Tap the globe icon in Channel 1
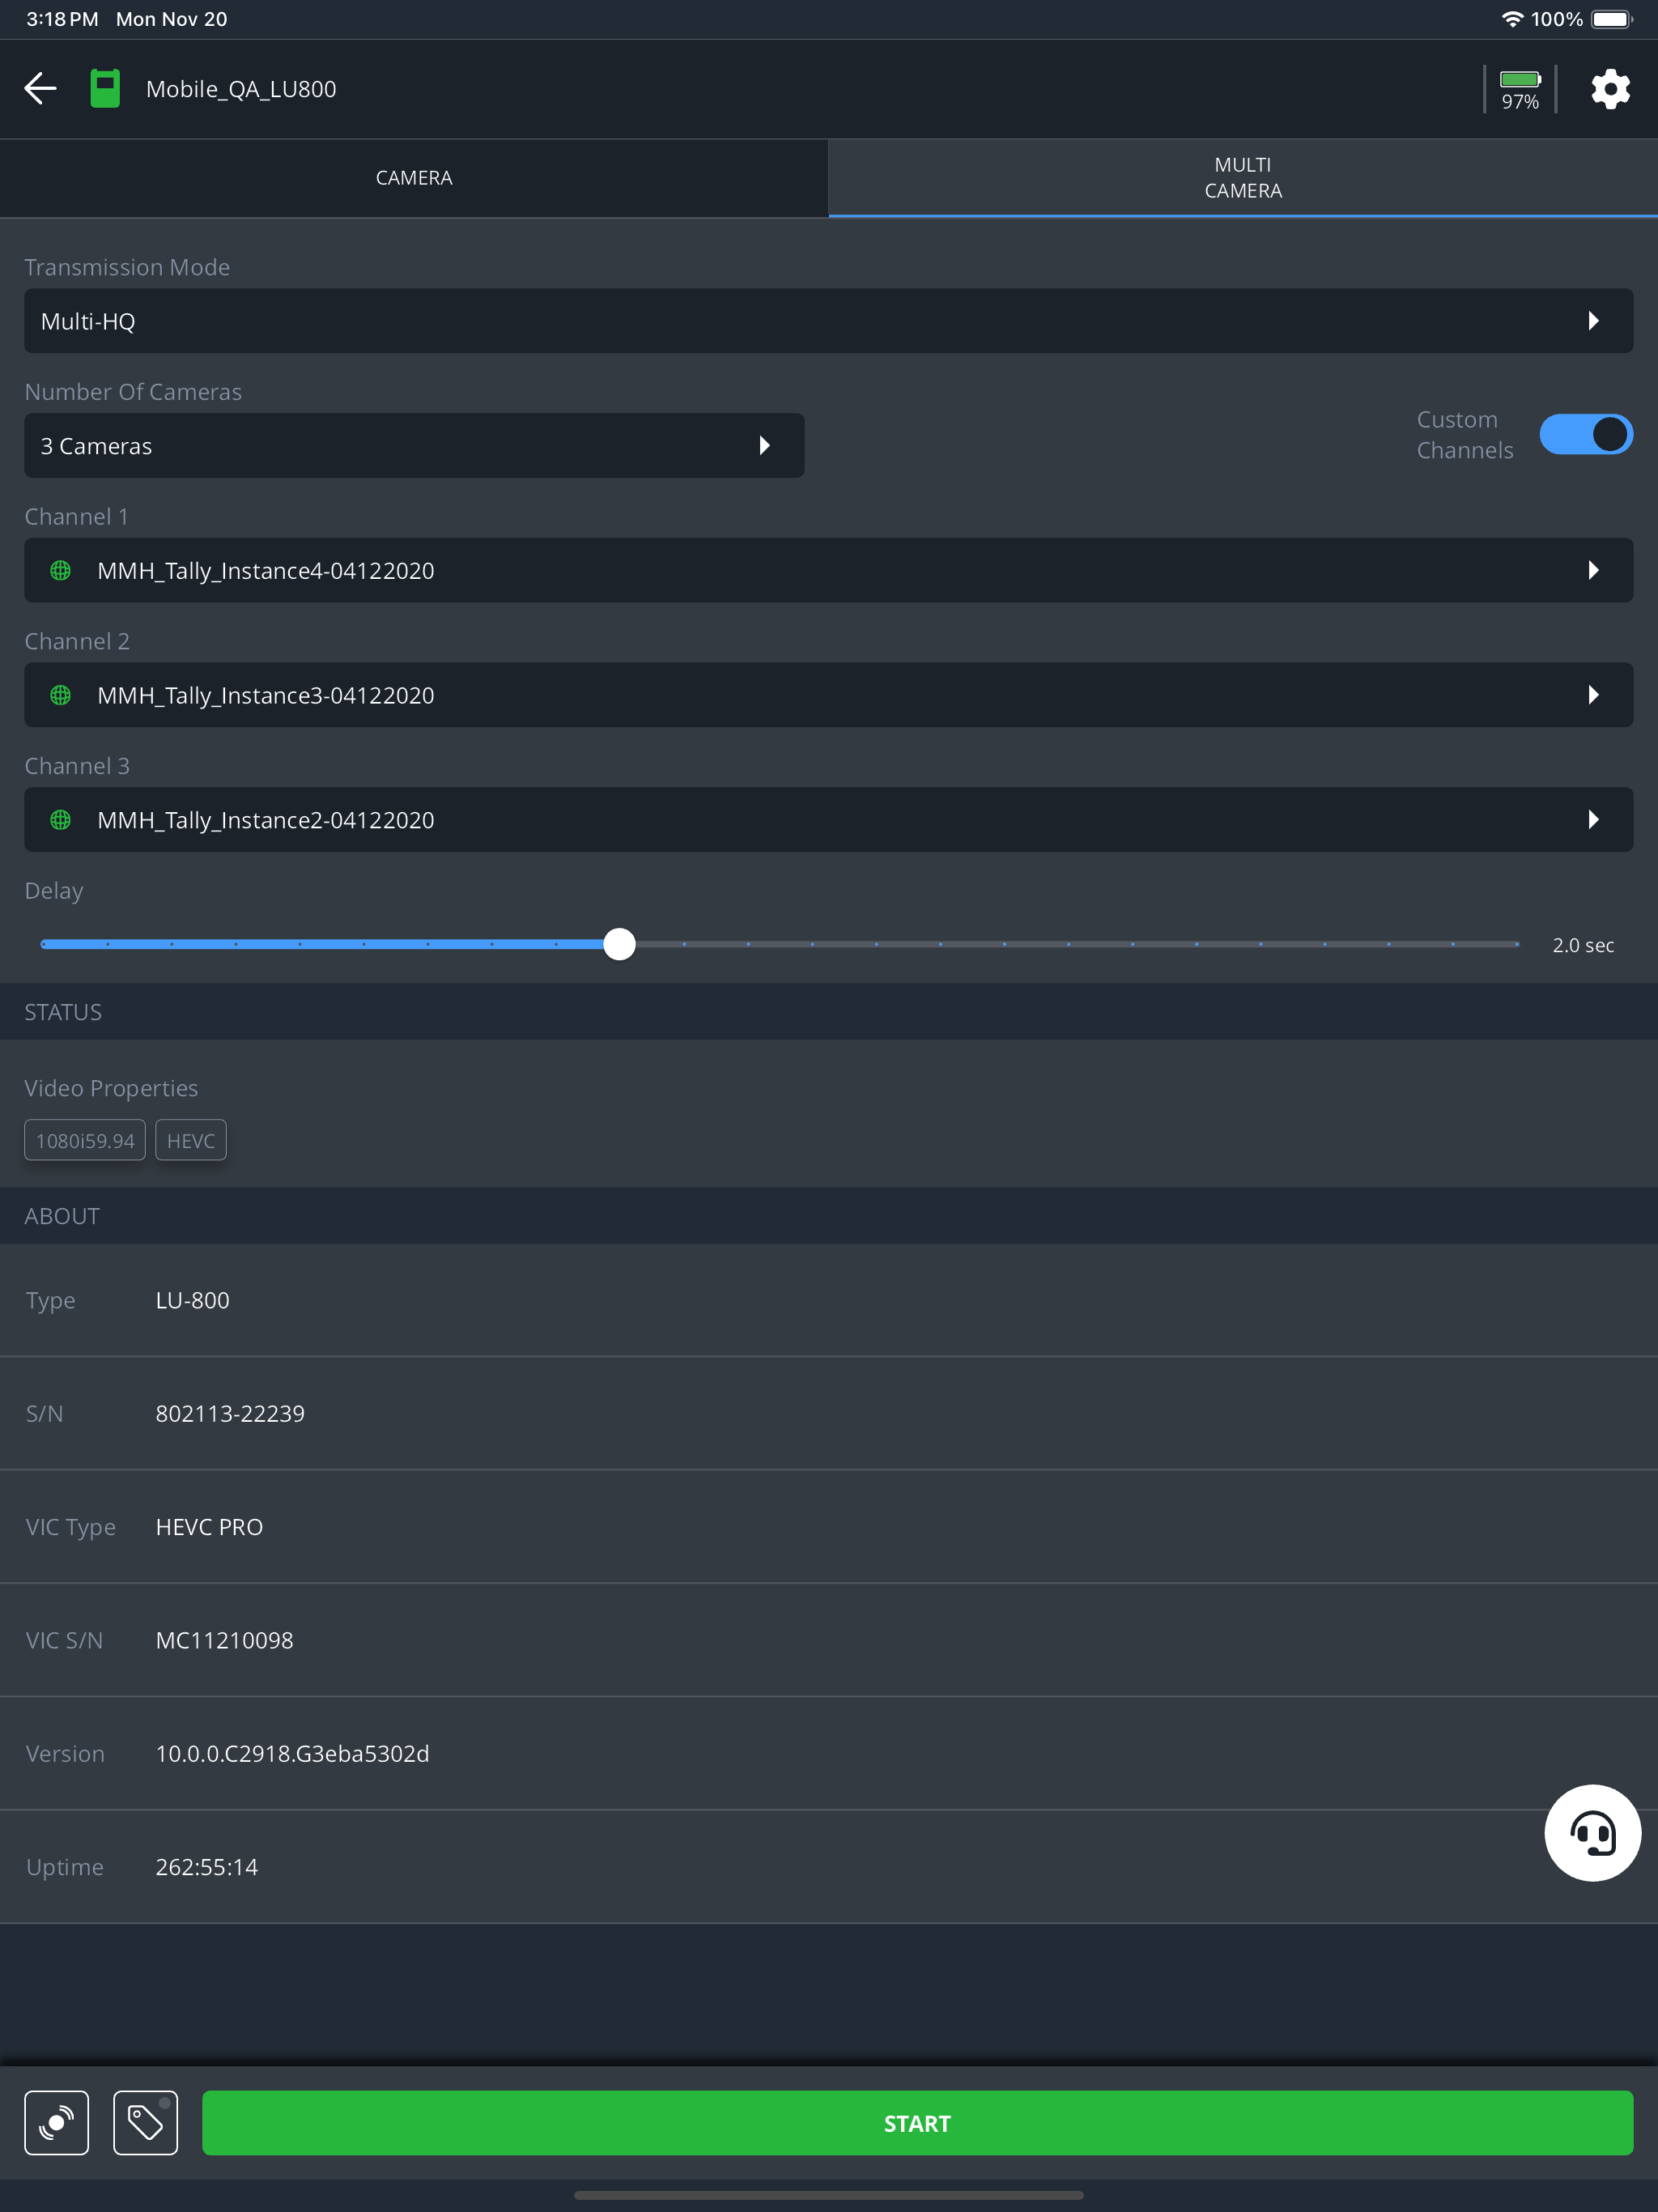 point(60,570)
